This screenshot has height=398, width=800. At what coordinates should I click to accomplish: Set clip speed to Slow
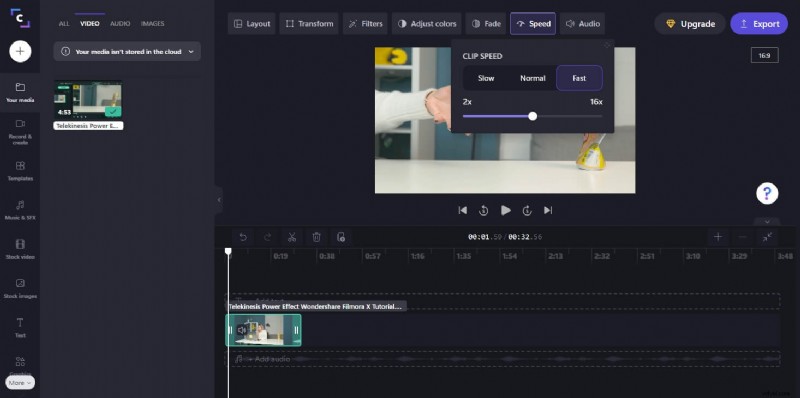pos(486,78)
